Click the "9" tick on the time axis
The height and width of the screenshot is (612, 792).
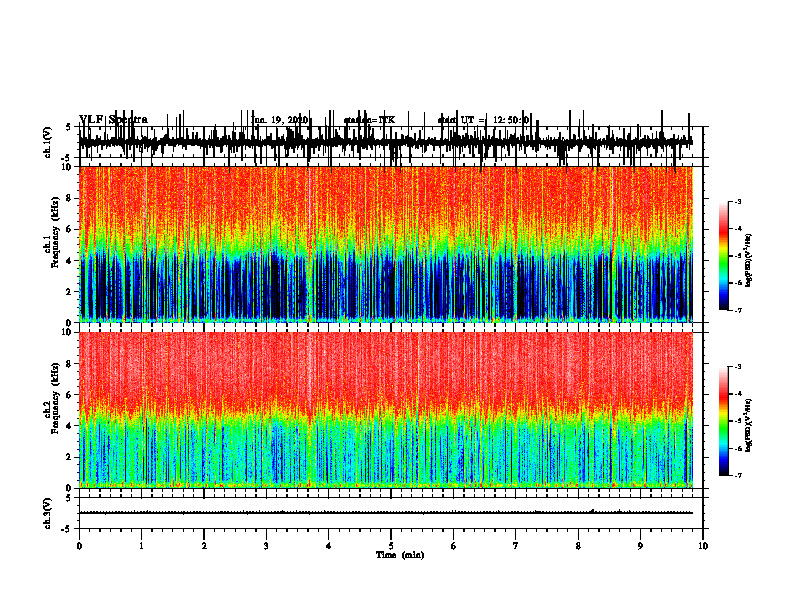coord(640,546)
